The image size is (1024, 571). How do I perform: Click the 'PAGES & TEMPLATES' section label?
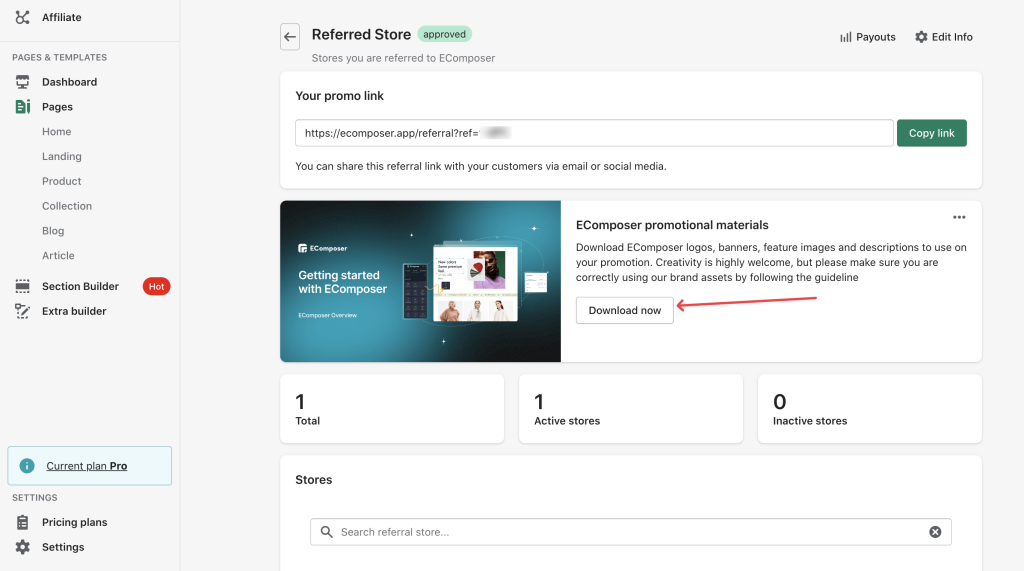click(x=59, y=57)
